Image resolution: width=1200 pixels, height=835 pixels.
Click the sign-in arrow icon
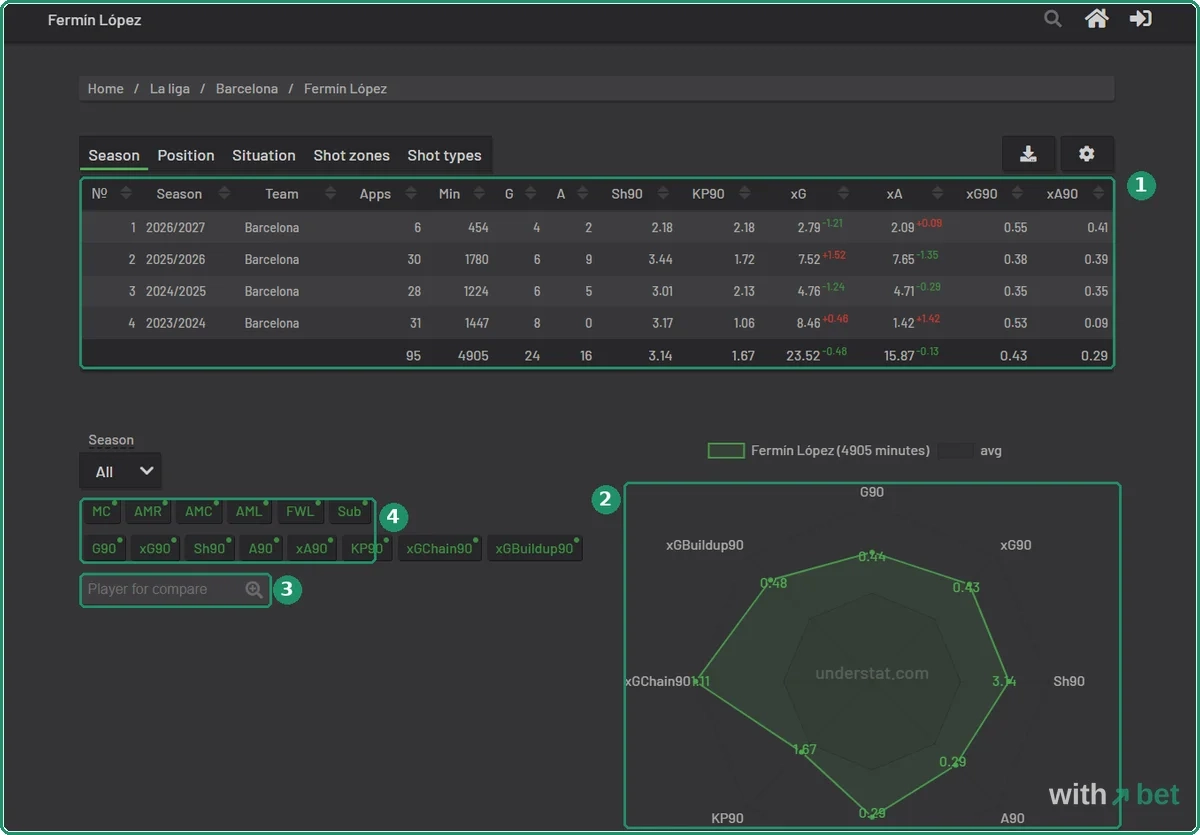coord(1141,19)
